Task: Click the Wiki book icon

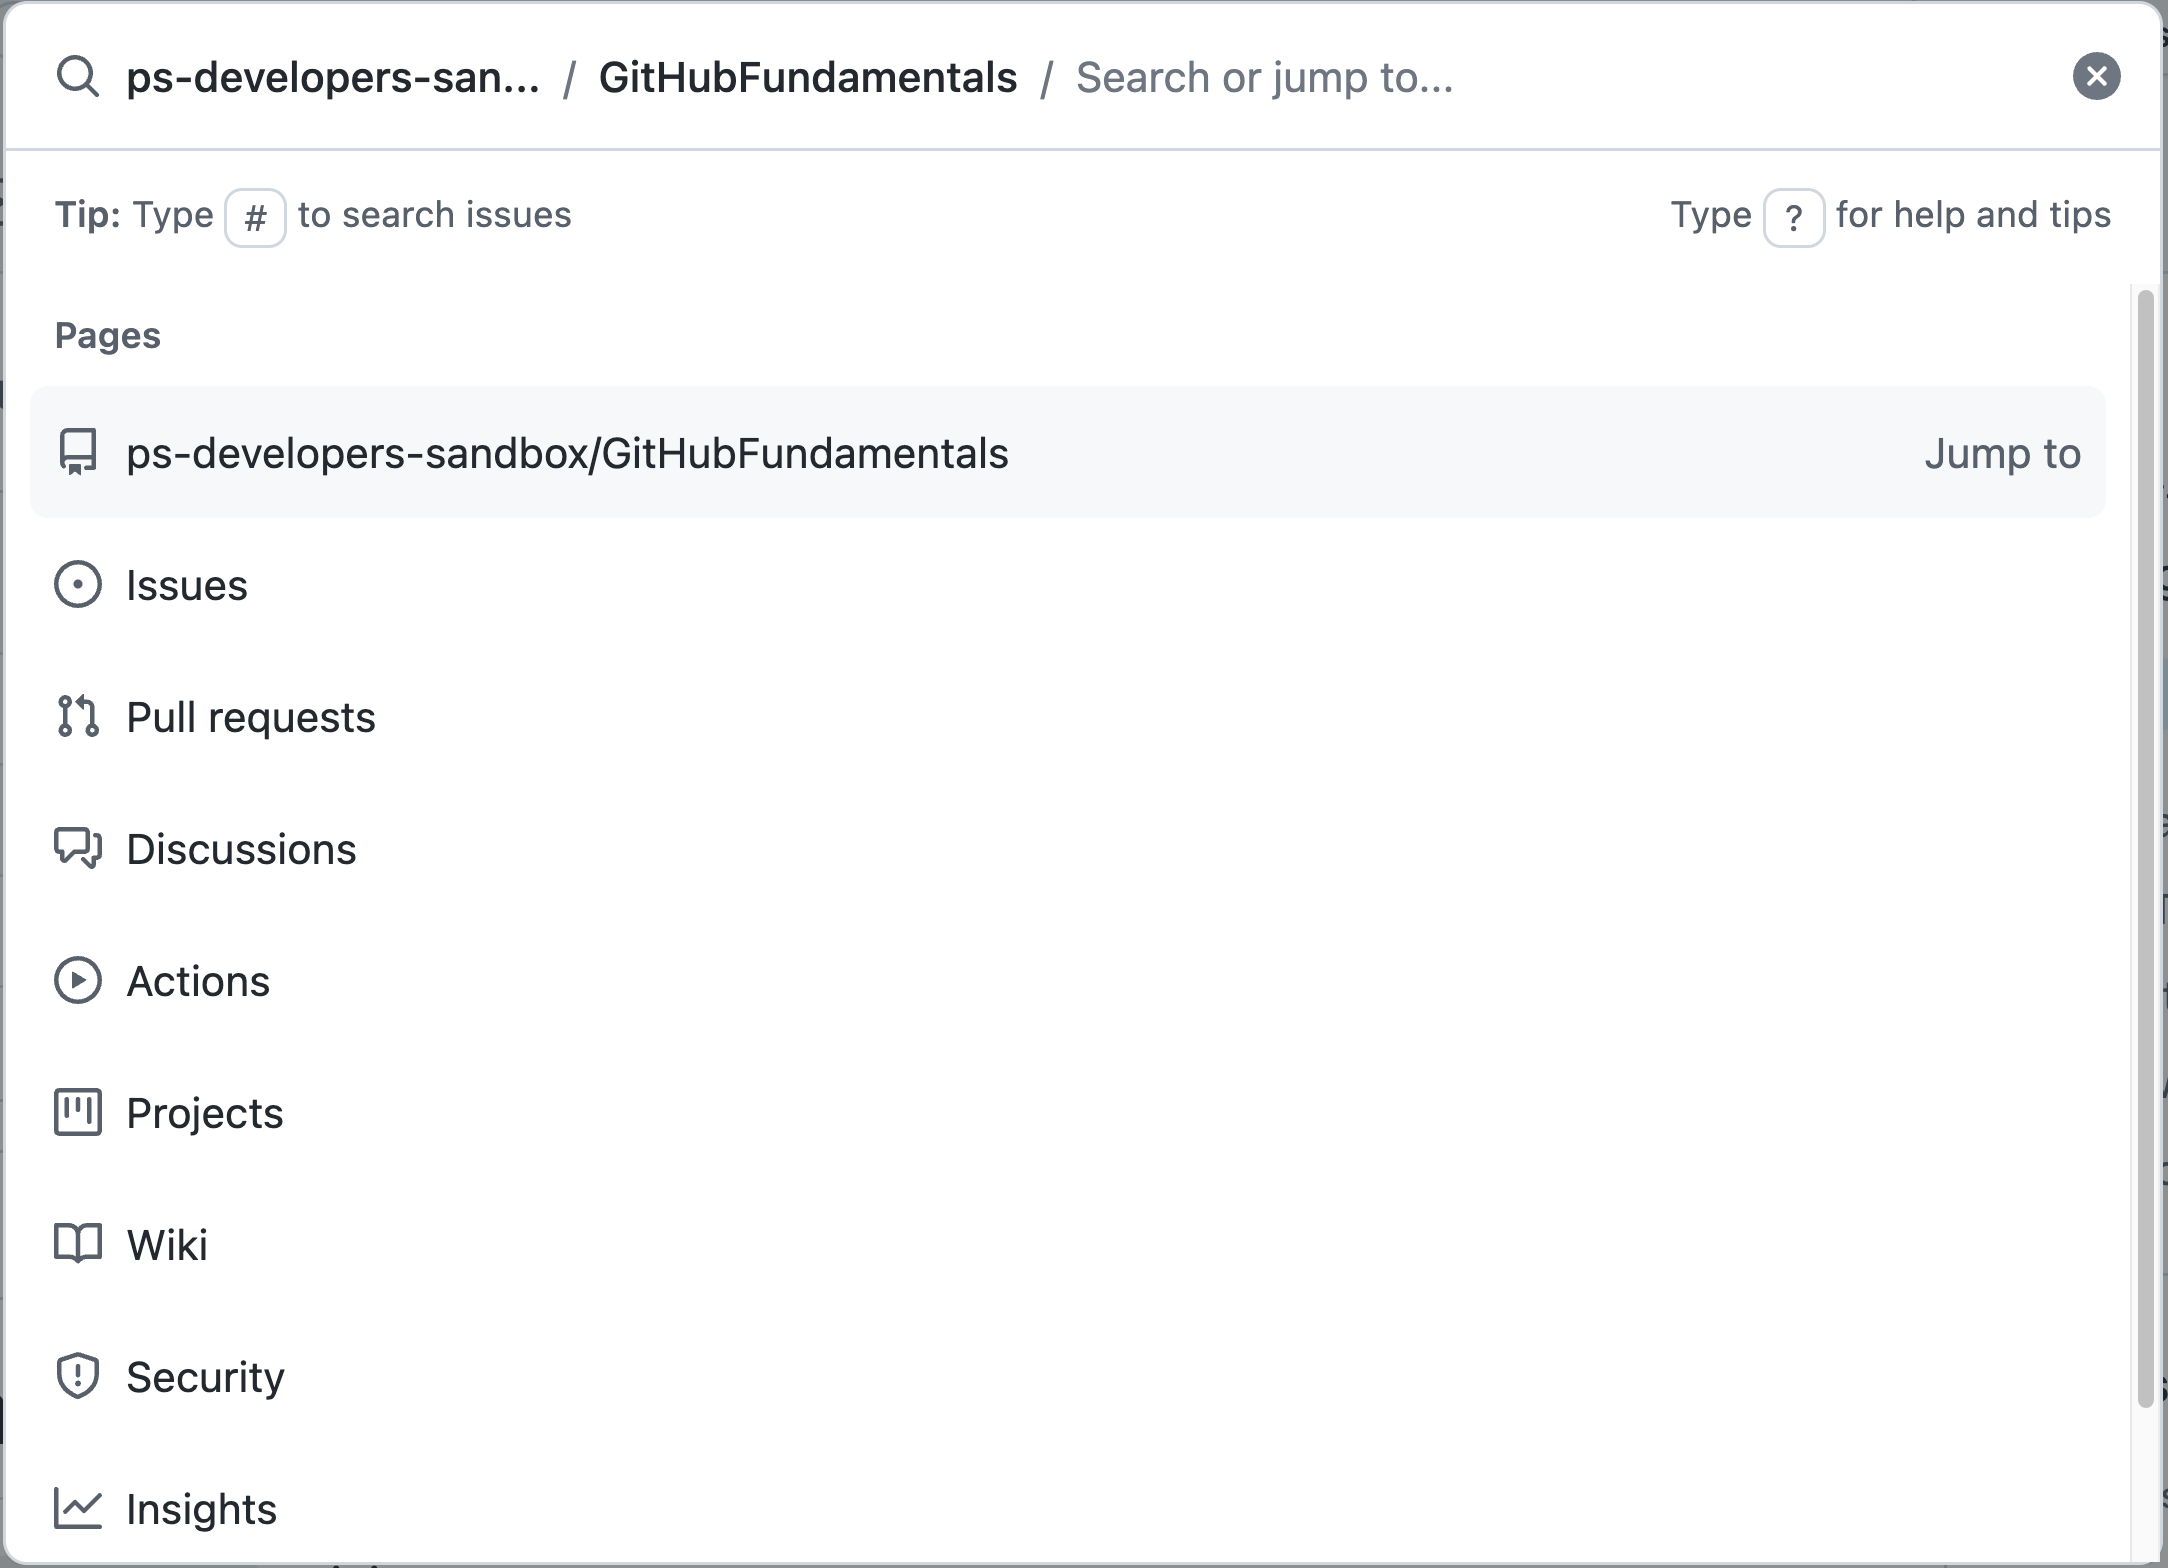Action: point(78,1244)
